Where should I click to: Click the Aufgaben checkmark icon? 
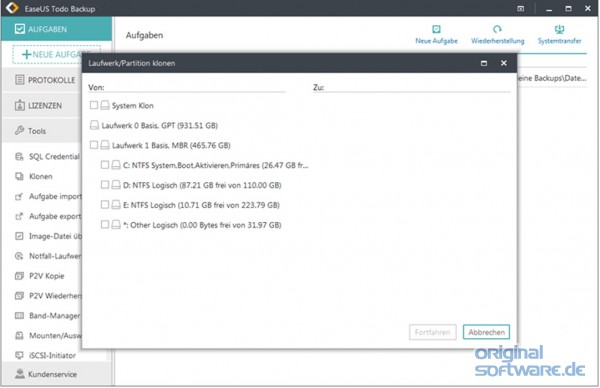click(20, 29)
